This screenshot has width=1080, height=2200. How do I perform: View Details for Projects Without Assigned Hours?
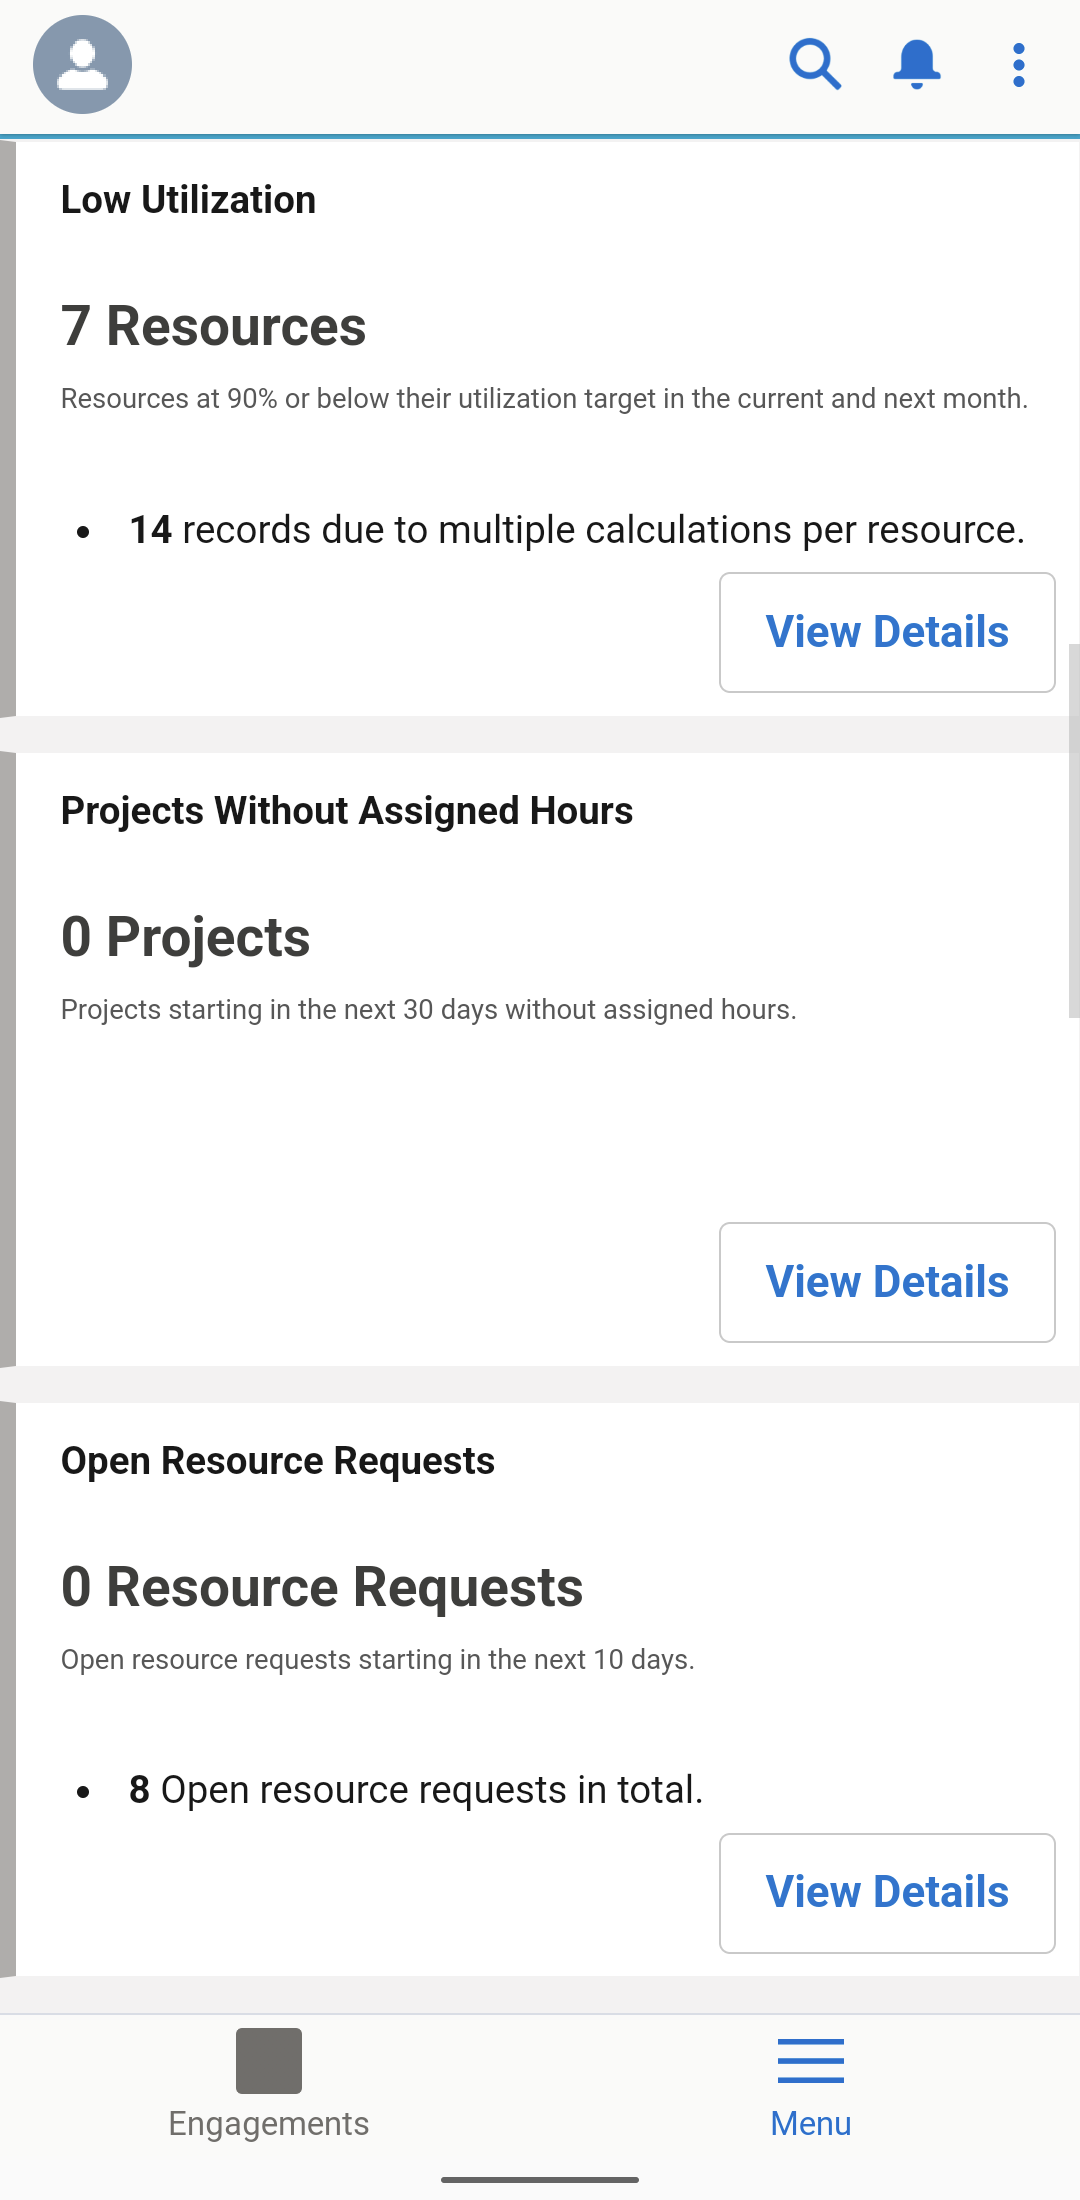887,1282
